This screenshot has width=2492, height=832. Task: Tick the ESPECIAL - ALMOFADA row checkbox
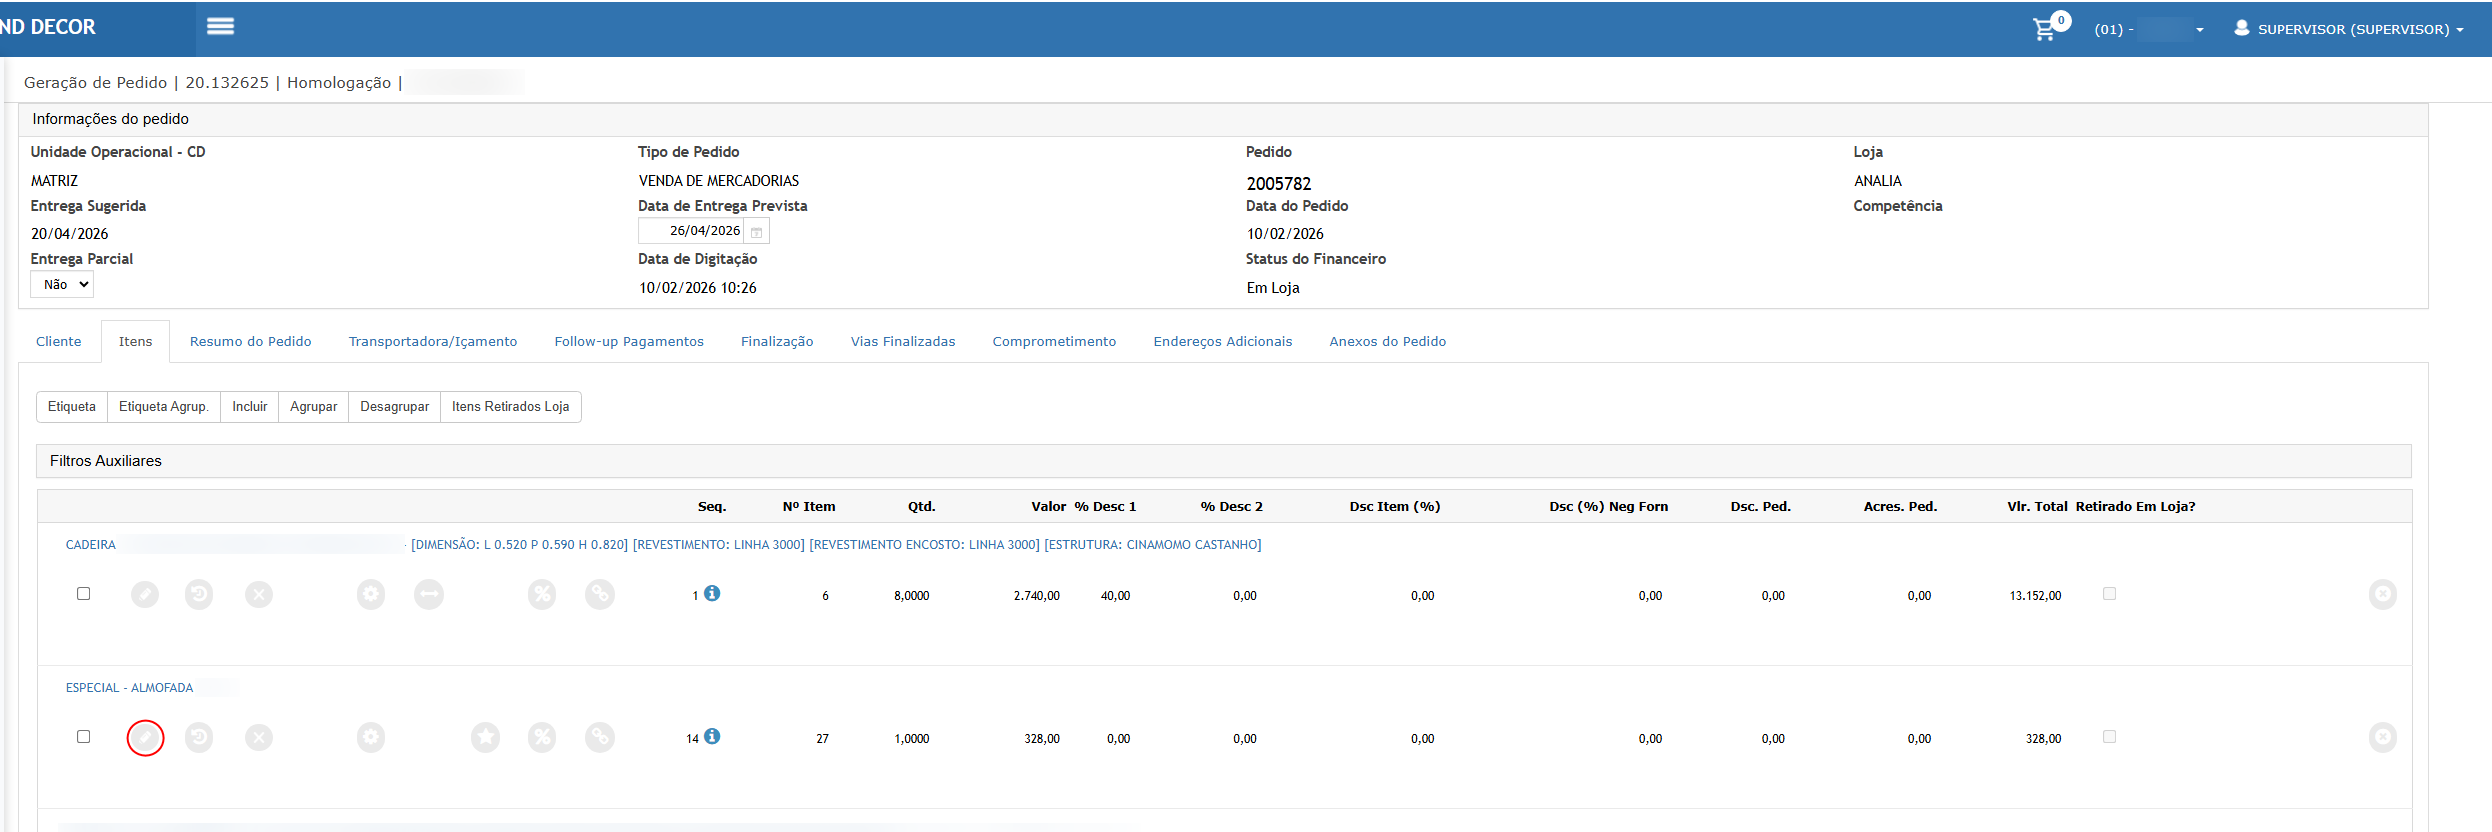(x=84, y=737)
